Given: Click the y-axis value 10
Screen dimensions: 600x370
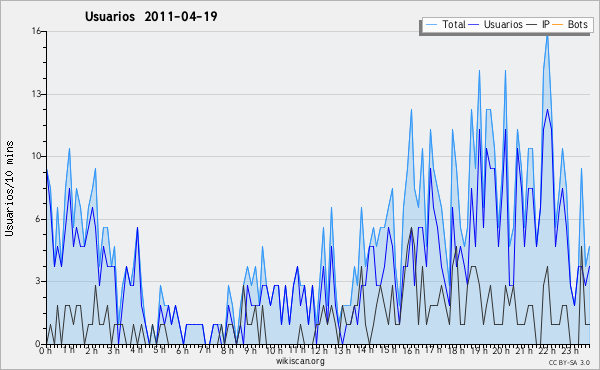Looking at the screenshot, I should coord(36,156).
